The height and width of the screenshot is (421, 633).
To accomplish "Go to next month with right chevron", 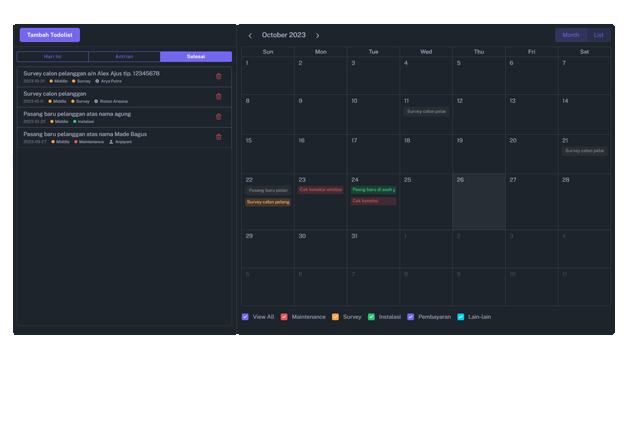I will (x=318, y=35).
